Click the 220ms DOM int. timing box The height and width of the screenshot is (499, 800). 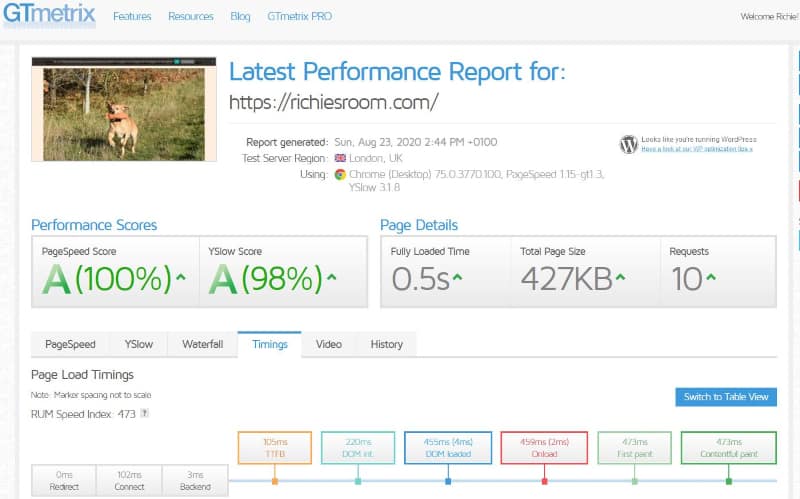pos(358,448)
